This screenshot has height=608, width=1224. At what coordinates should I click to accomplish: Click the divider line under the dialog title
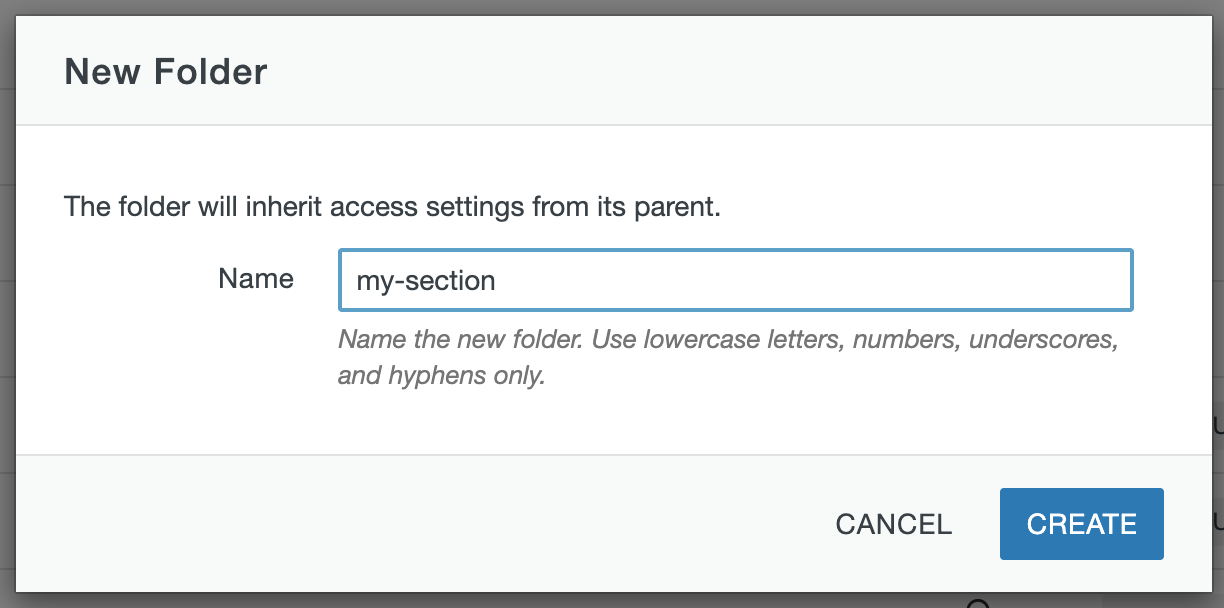(x=600, y=124)
